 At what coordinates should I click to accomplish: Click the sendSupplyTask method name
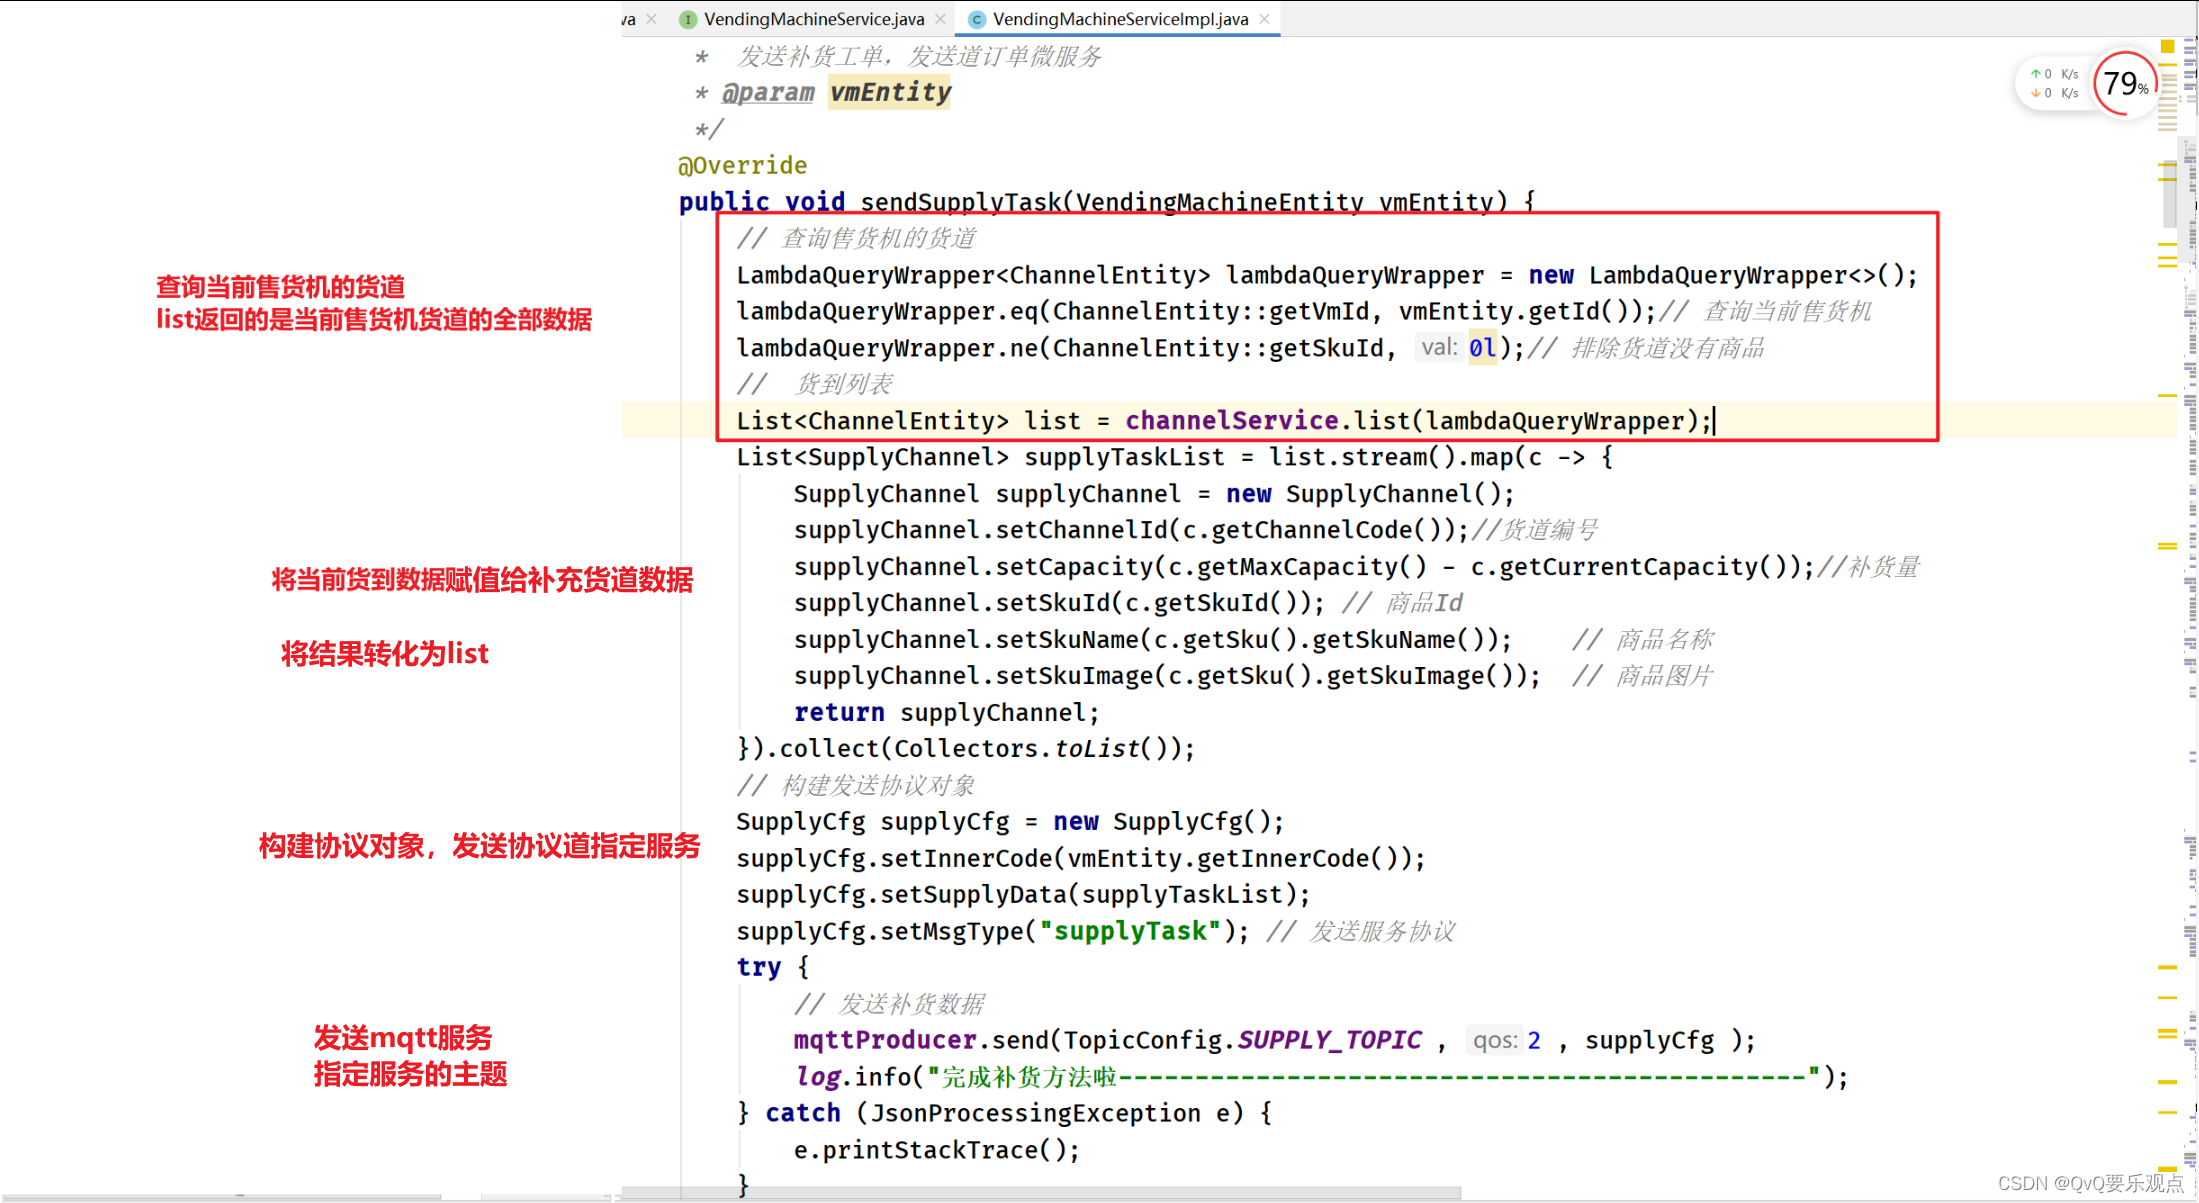point(960,202)
